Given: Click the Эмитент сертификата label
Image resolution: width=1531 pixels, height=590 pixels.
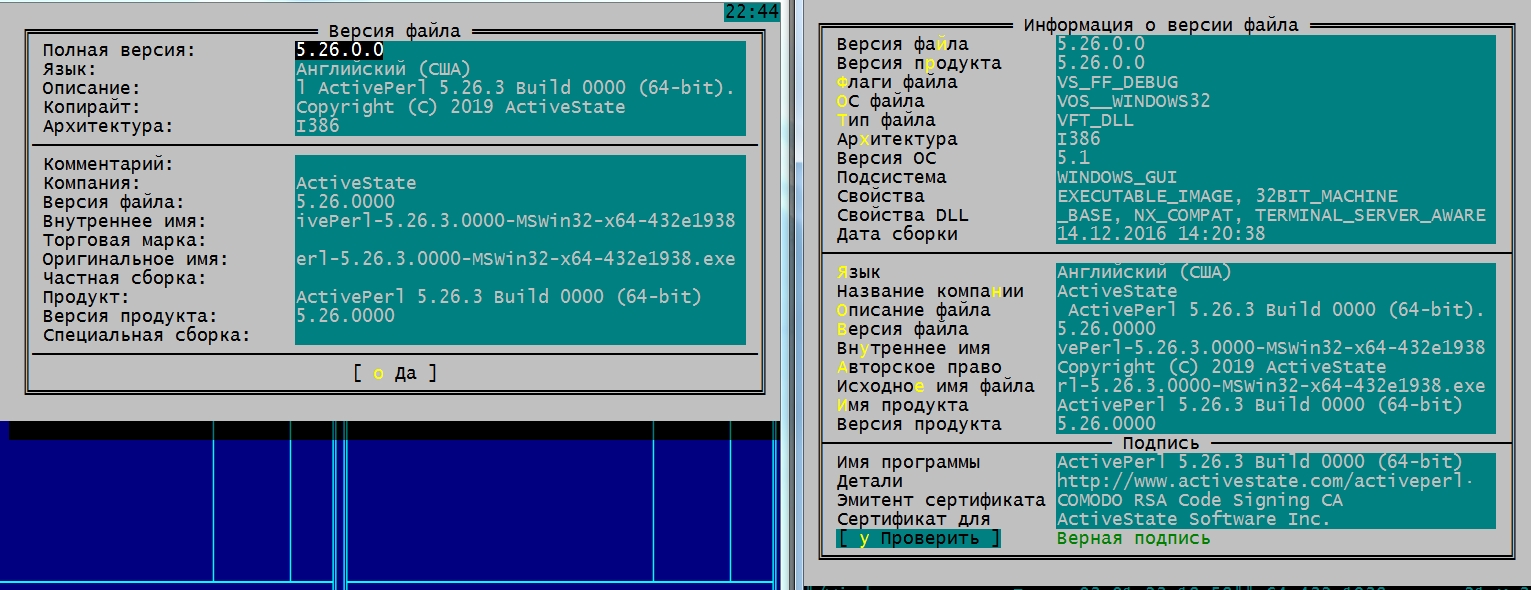Looking at the screenshot, I should (941, 500).
